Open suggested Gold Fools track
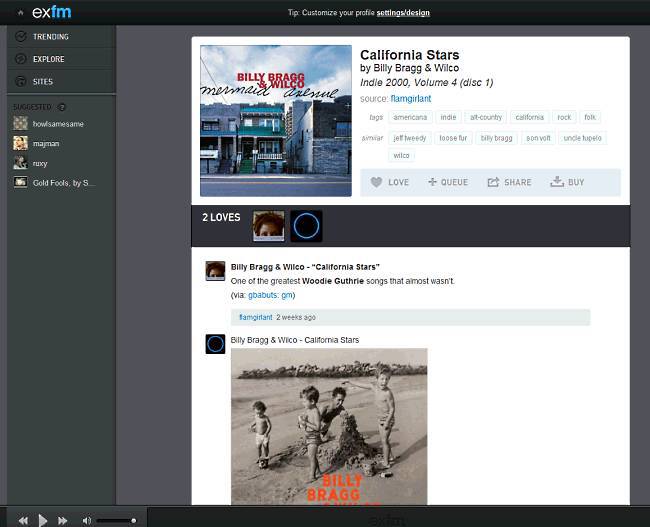Viewport: 650px width, 527px height. 64,183
